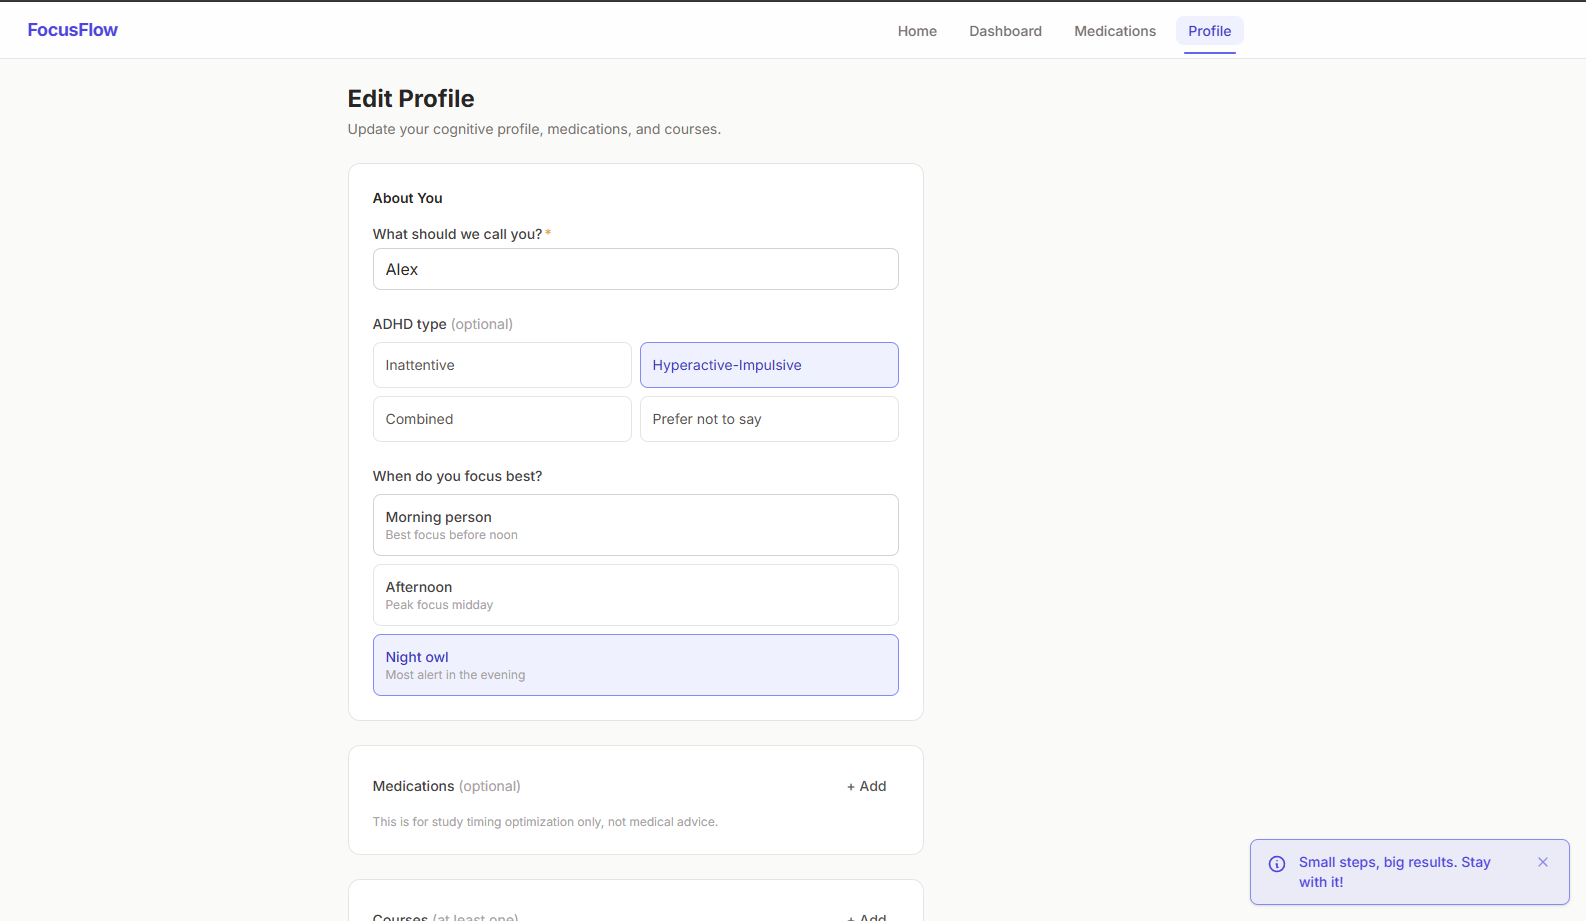Select Morning person focus option
This screenshot has height=921, width=1586.
point(635,525)
